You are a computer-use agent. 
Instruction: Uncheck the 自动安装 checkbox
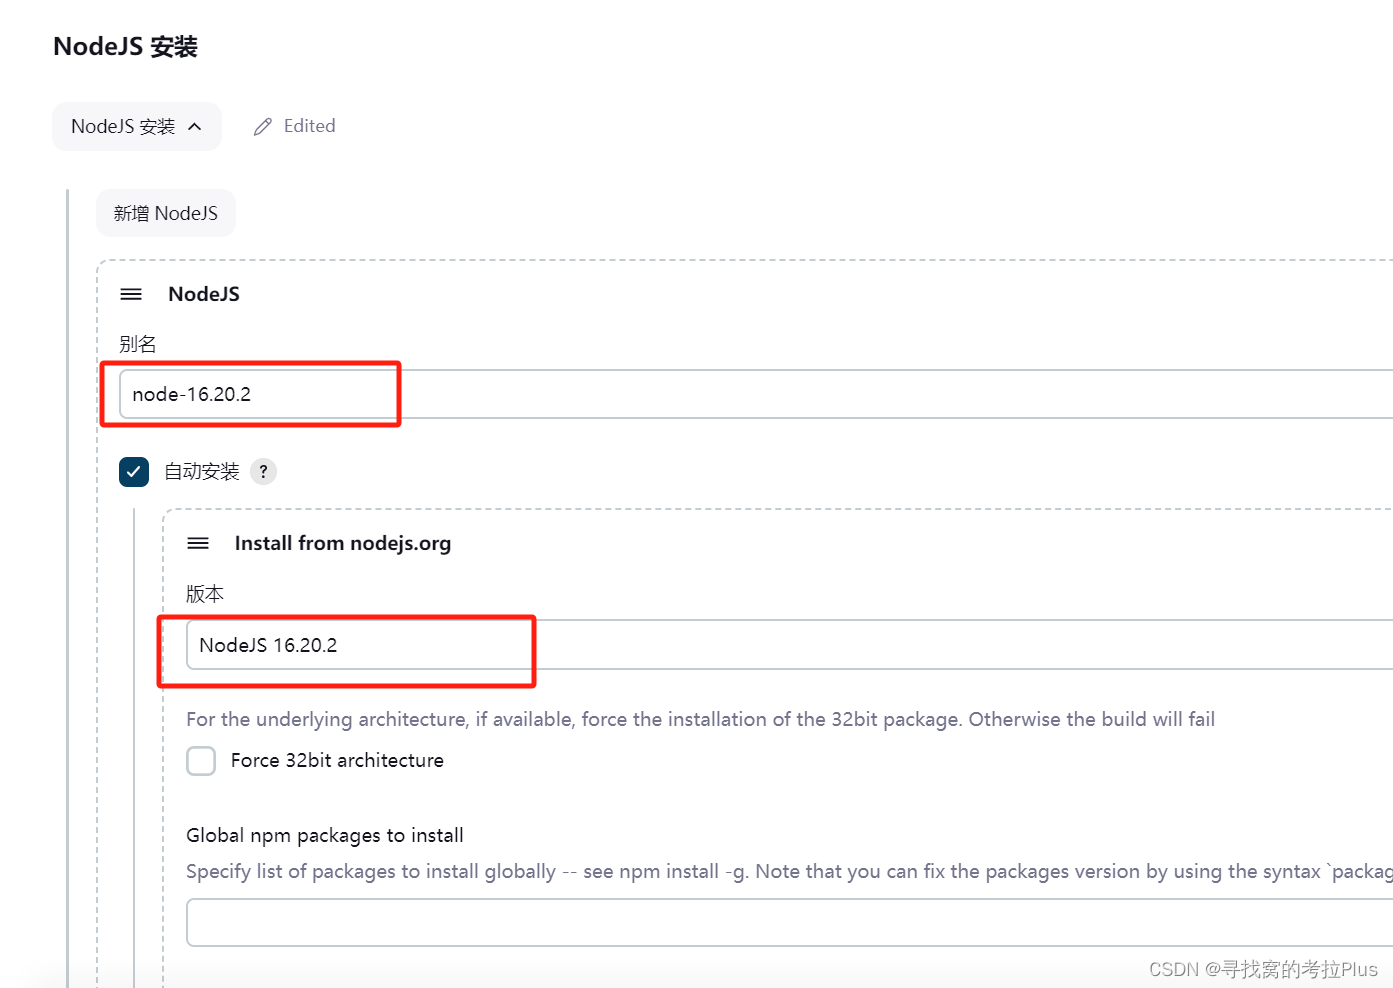[x=134, y=472]
